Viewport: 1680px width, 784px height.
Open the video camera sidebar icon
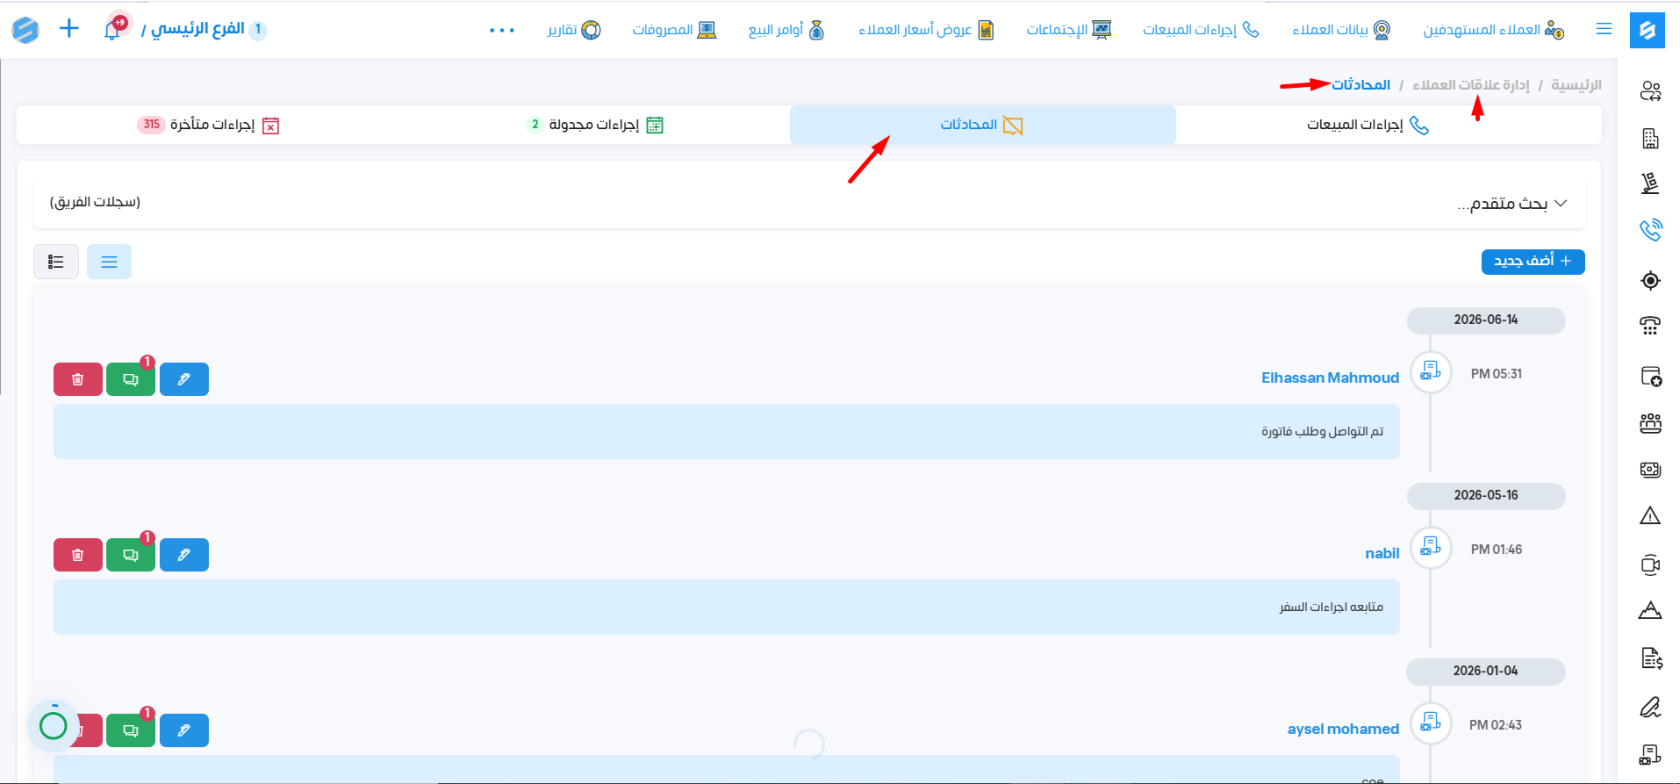(x=1650, y=565)
